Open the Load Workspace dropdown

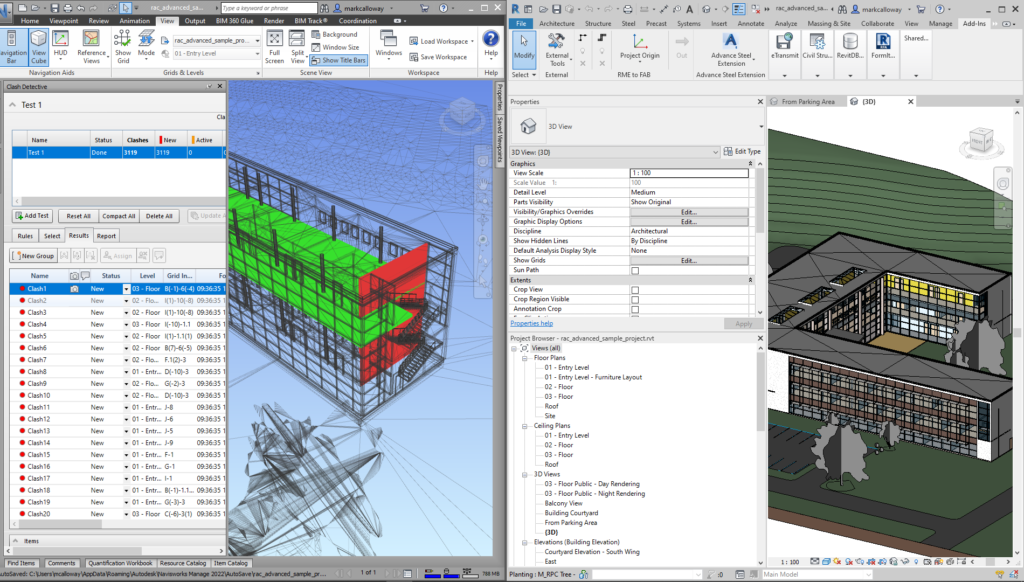click(472, 41)
